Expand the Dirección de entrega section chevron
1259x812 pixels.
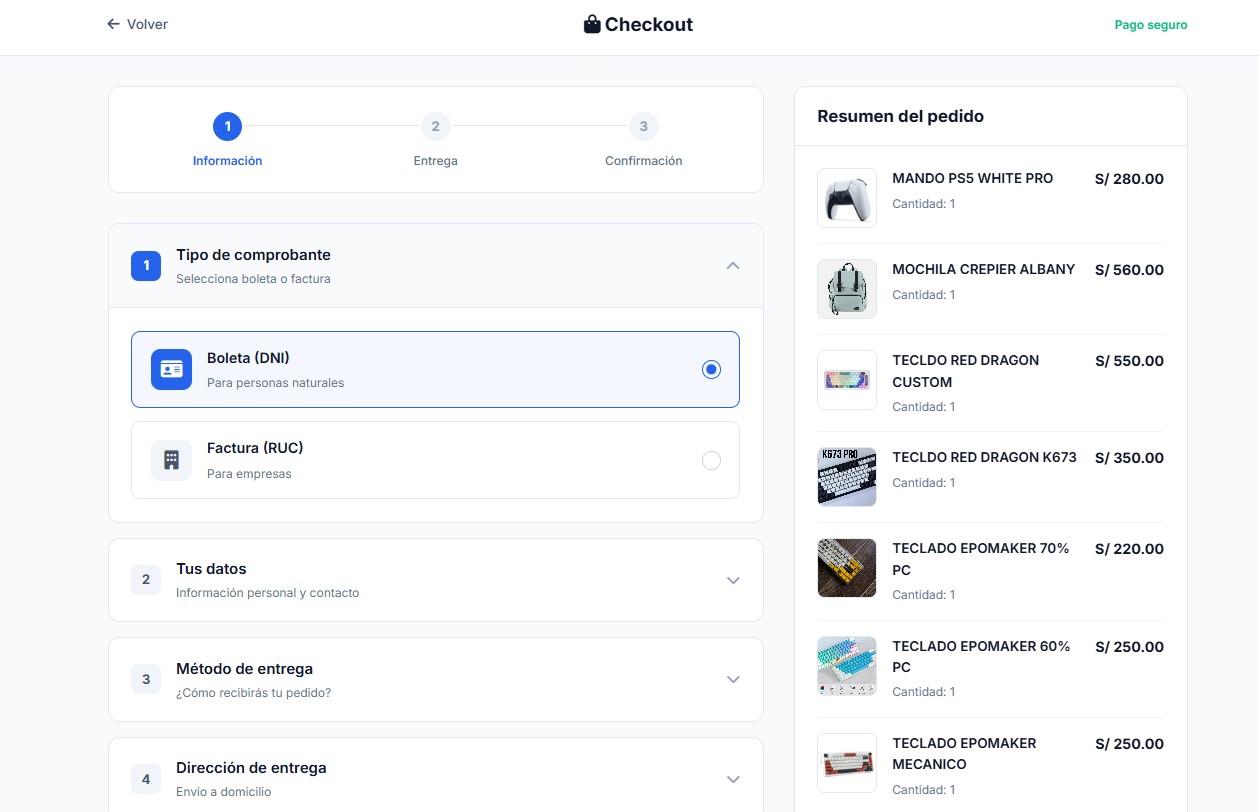coord(733,779)
